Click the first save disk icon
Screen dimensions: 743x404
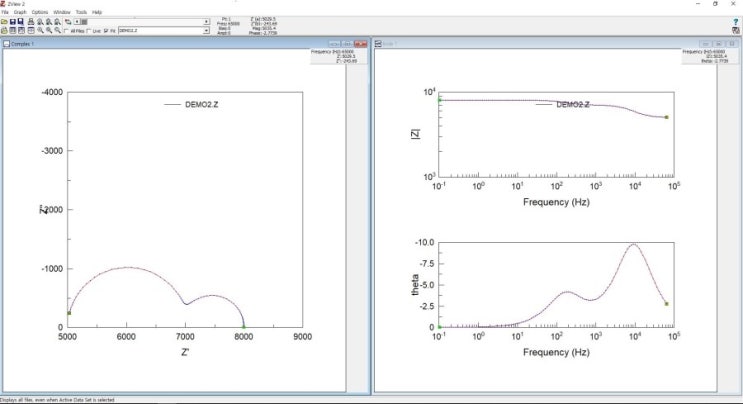(x=13, y=21)
